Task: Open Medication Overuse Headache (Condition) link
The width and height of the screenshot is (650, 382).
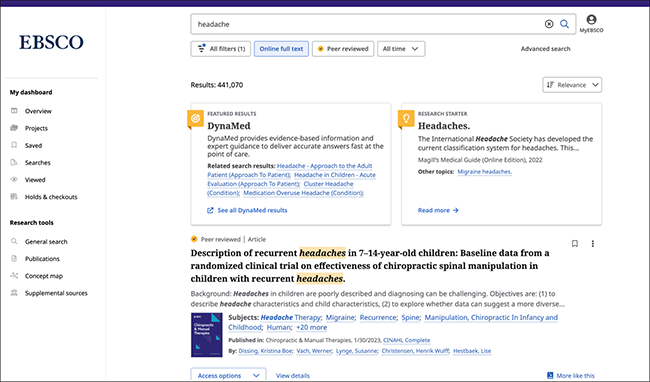Action: coord(303,193)
